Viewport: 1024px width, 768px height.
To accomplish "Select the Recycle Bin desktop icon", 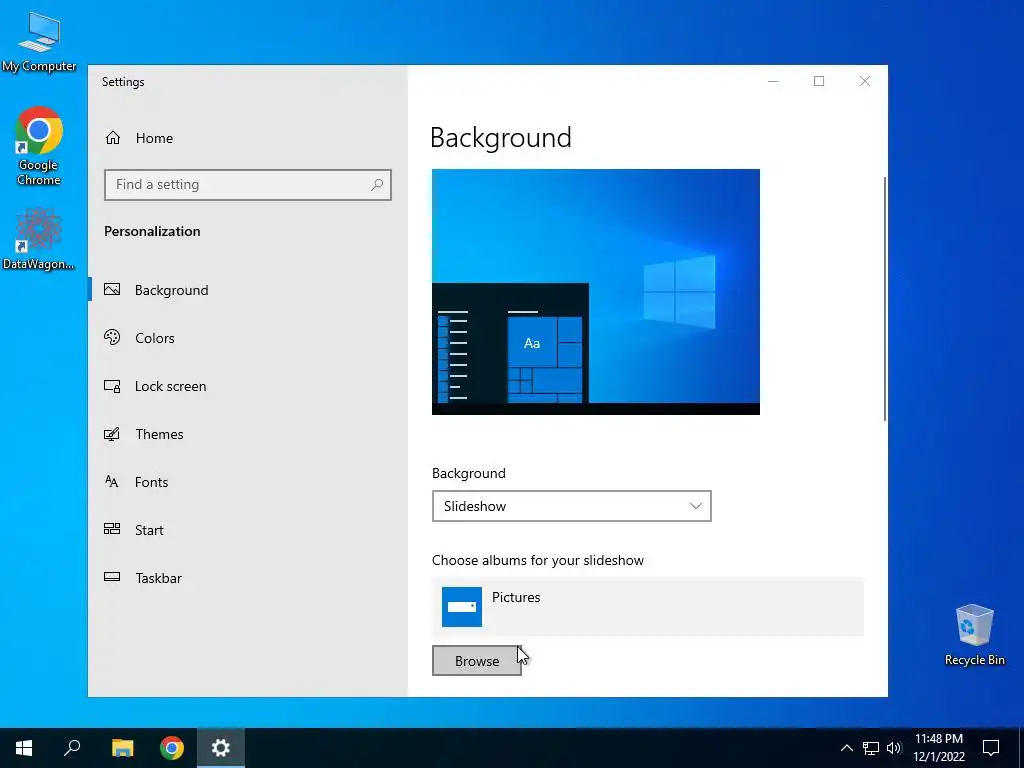I will (x=974, y=635).
